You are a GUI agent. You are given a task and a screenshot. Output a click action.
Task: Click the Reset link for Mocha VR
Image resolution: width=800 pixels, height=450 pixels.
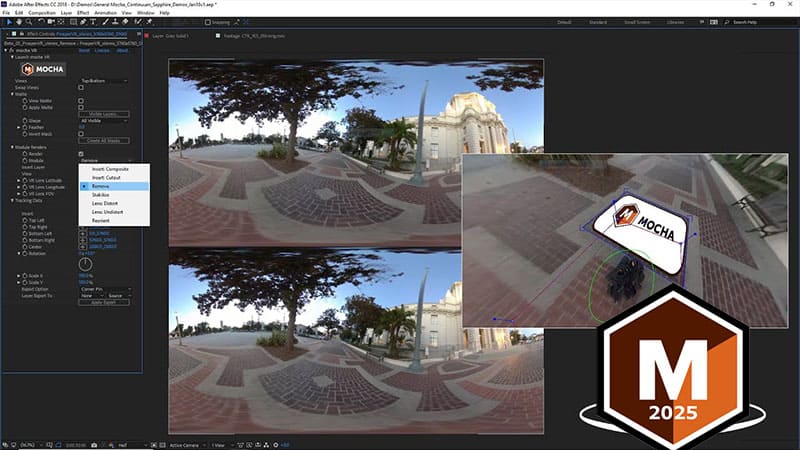[84, 51]
